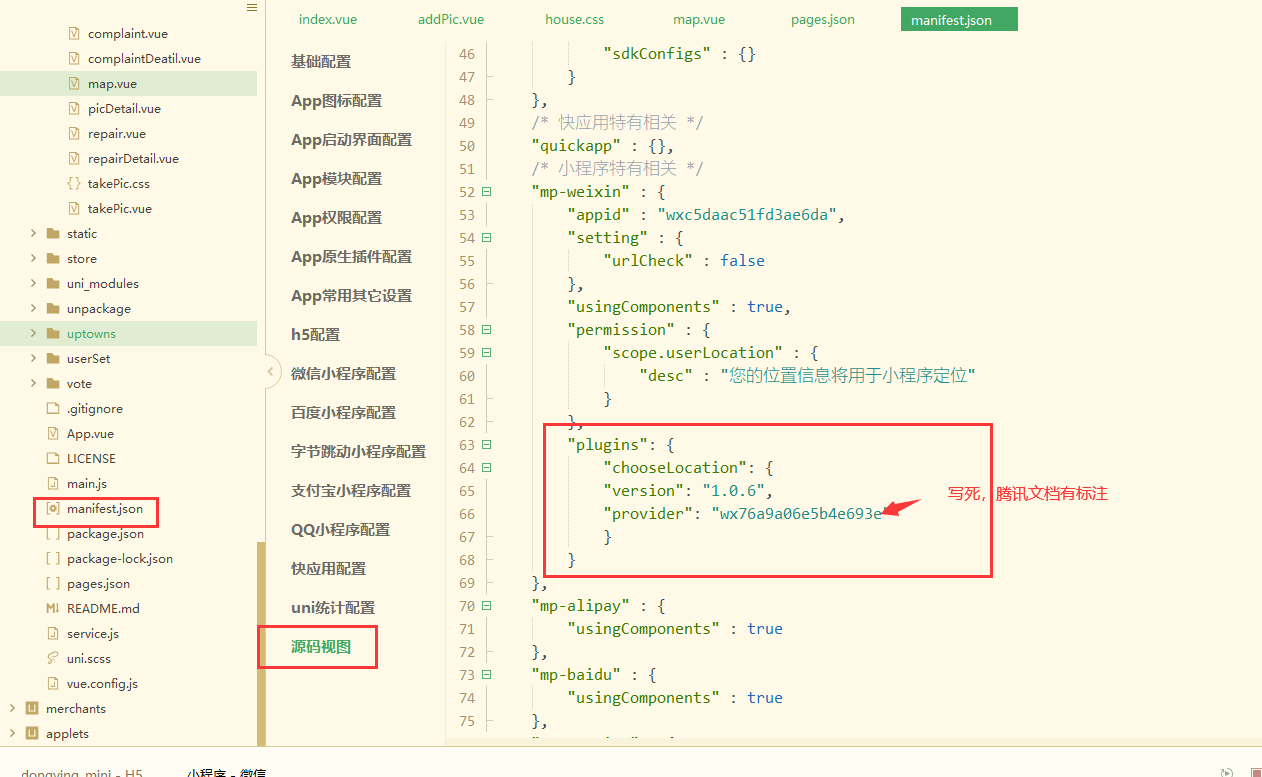This screenshot has width=1262, height=777.
Task: Expand the vote folder chevron
Action: pyautogui.click(x=33, y=384)
